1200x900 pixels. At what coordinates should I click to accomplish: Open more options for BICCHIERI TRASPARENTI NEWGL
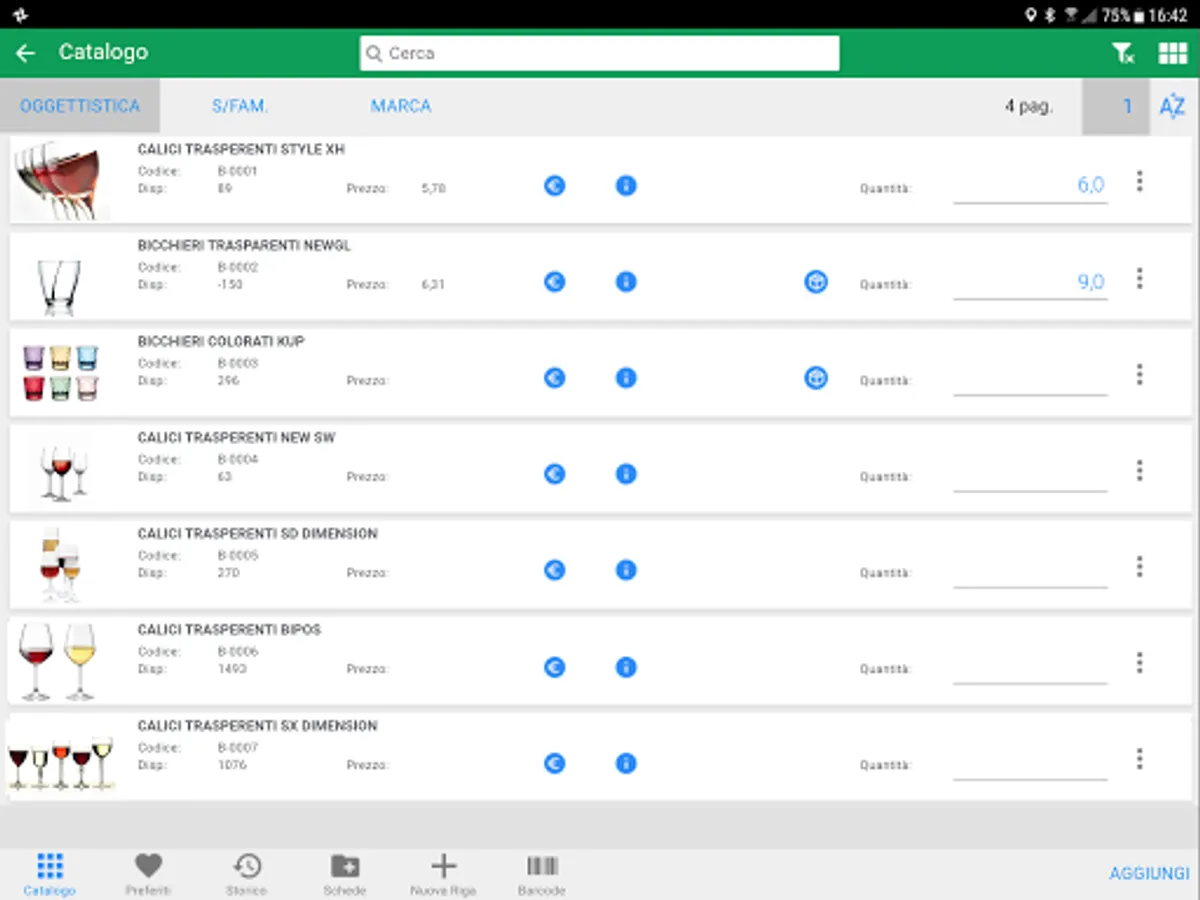tap(1139, 278)
